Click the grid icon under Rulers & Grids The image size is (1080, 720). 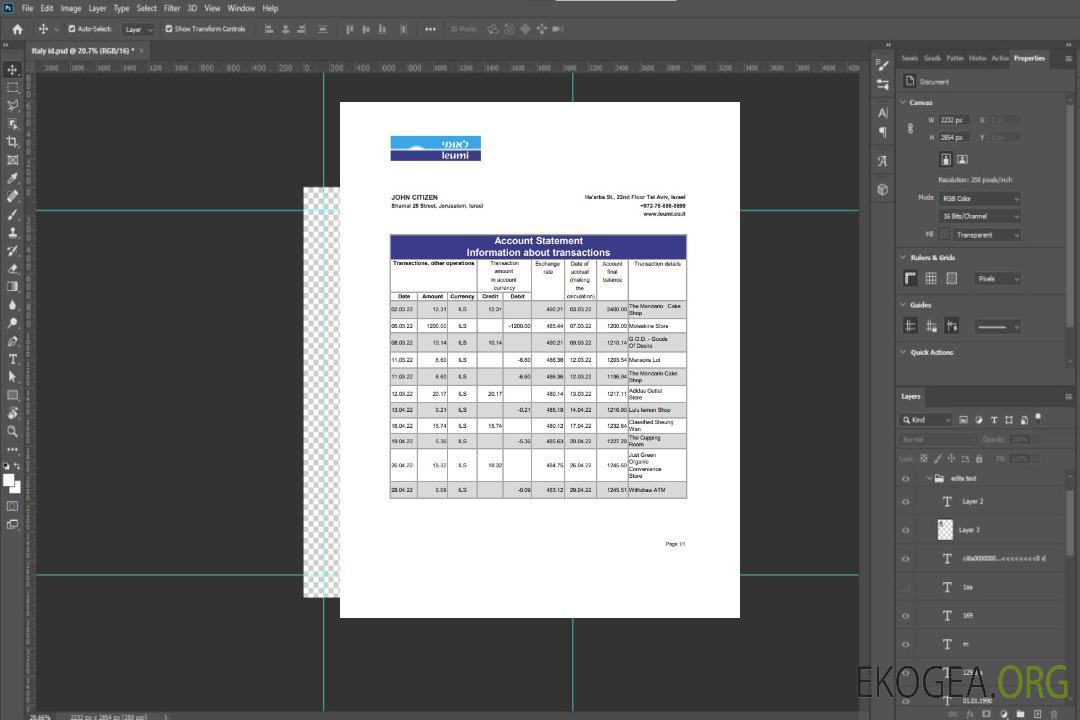click(931, 278)
